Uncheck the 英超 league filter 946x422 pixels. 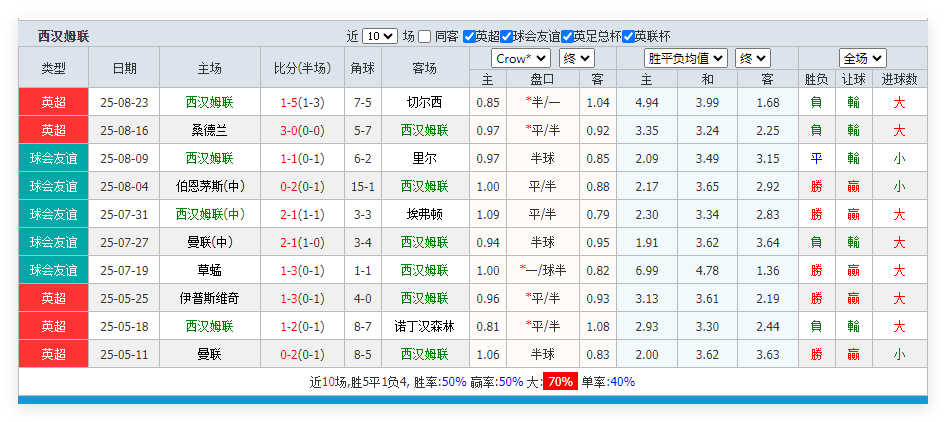coord(469,36)
